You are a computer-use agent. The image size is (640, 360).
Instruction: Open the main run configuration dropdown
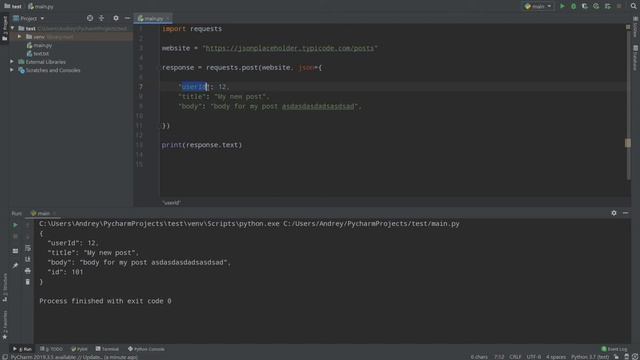click(538, 6)
